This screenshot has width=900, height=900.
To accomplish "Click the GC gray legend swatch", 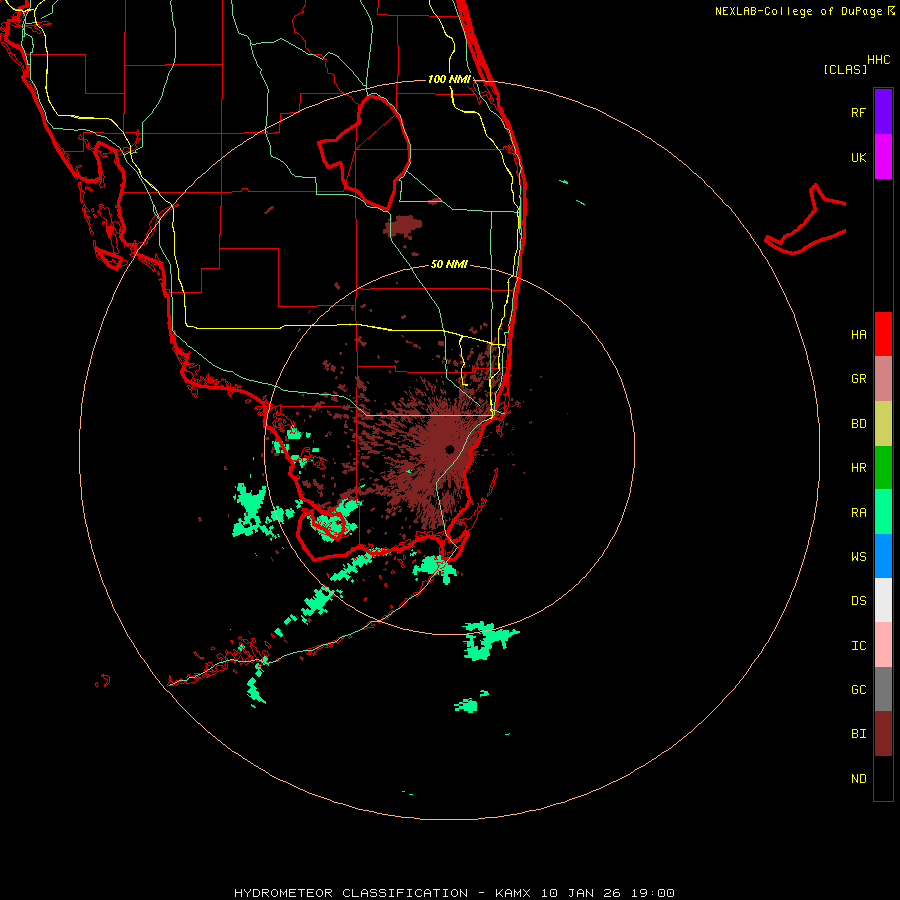I will (x=883, y=689).
